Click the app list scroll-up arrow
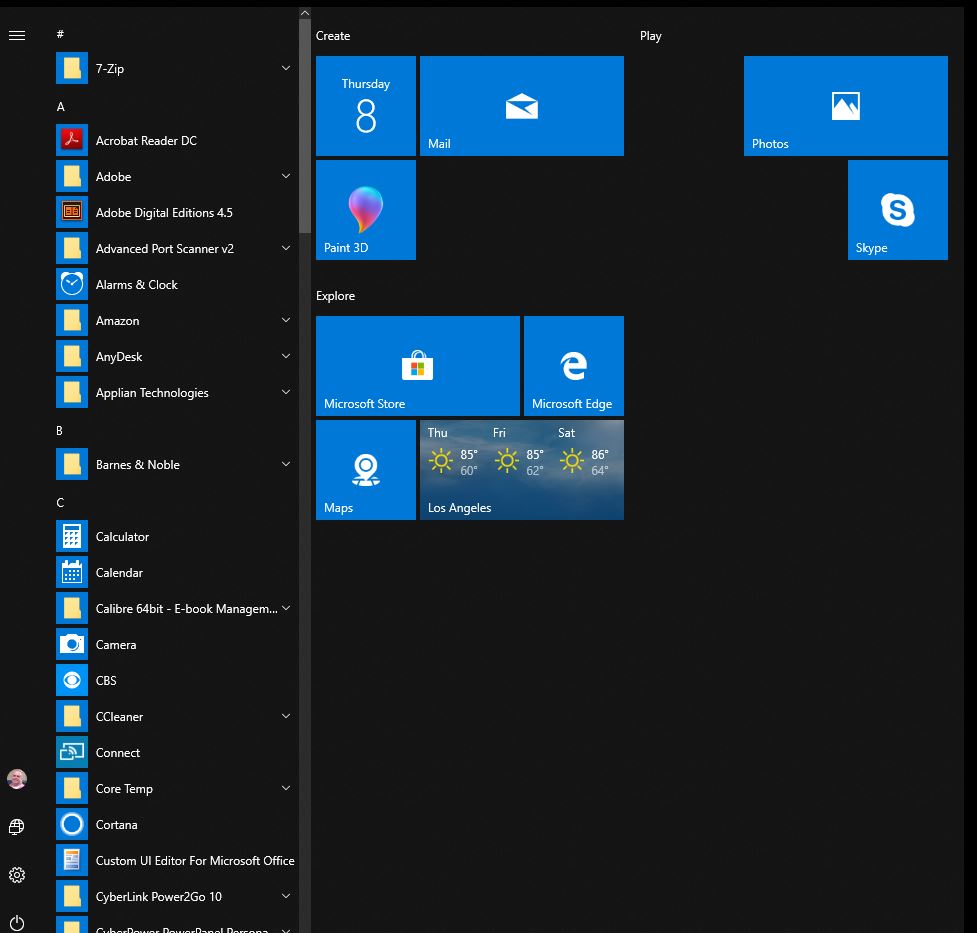Viewport: 977px width, 933px height. point(305,12)
